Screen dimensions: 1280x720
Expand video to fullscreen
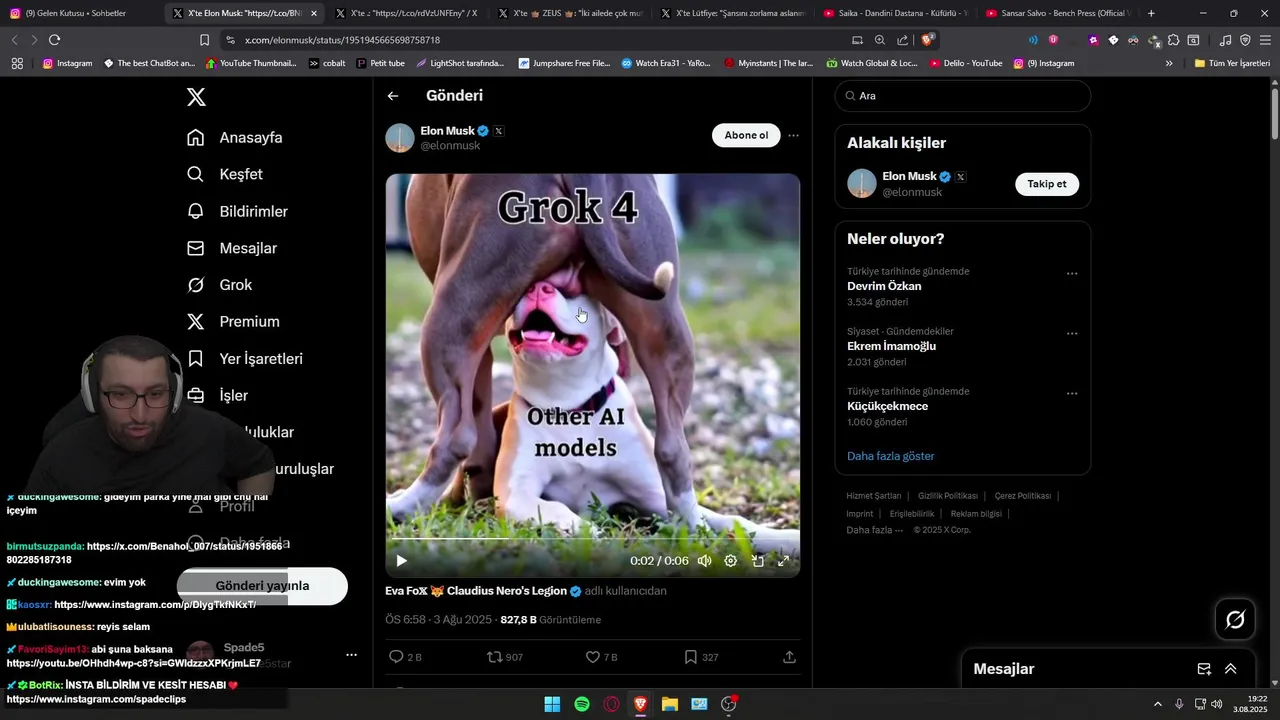tap(784, 561)
